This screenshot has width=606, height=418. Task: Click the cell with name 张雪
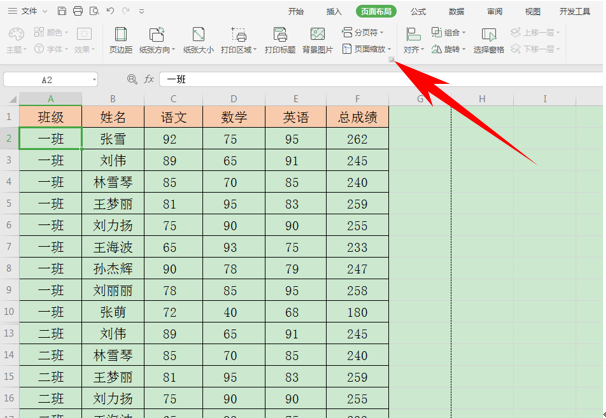point(113,139)
